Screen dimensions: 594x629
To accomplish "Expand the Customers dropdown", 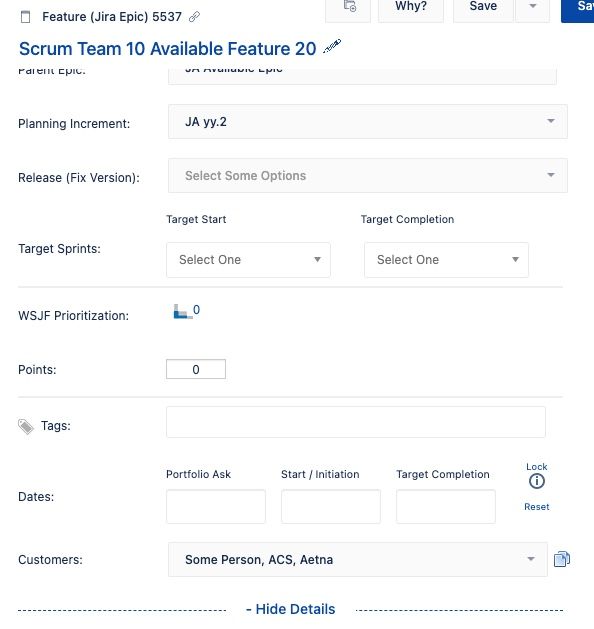I will click(x=358, y=559).
